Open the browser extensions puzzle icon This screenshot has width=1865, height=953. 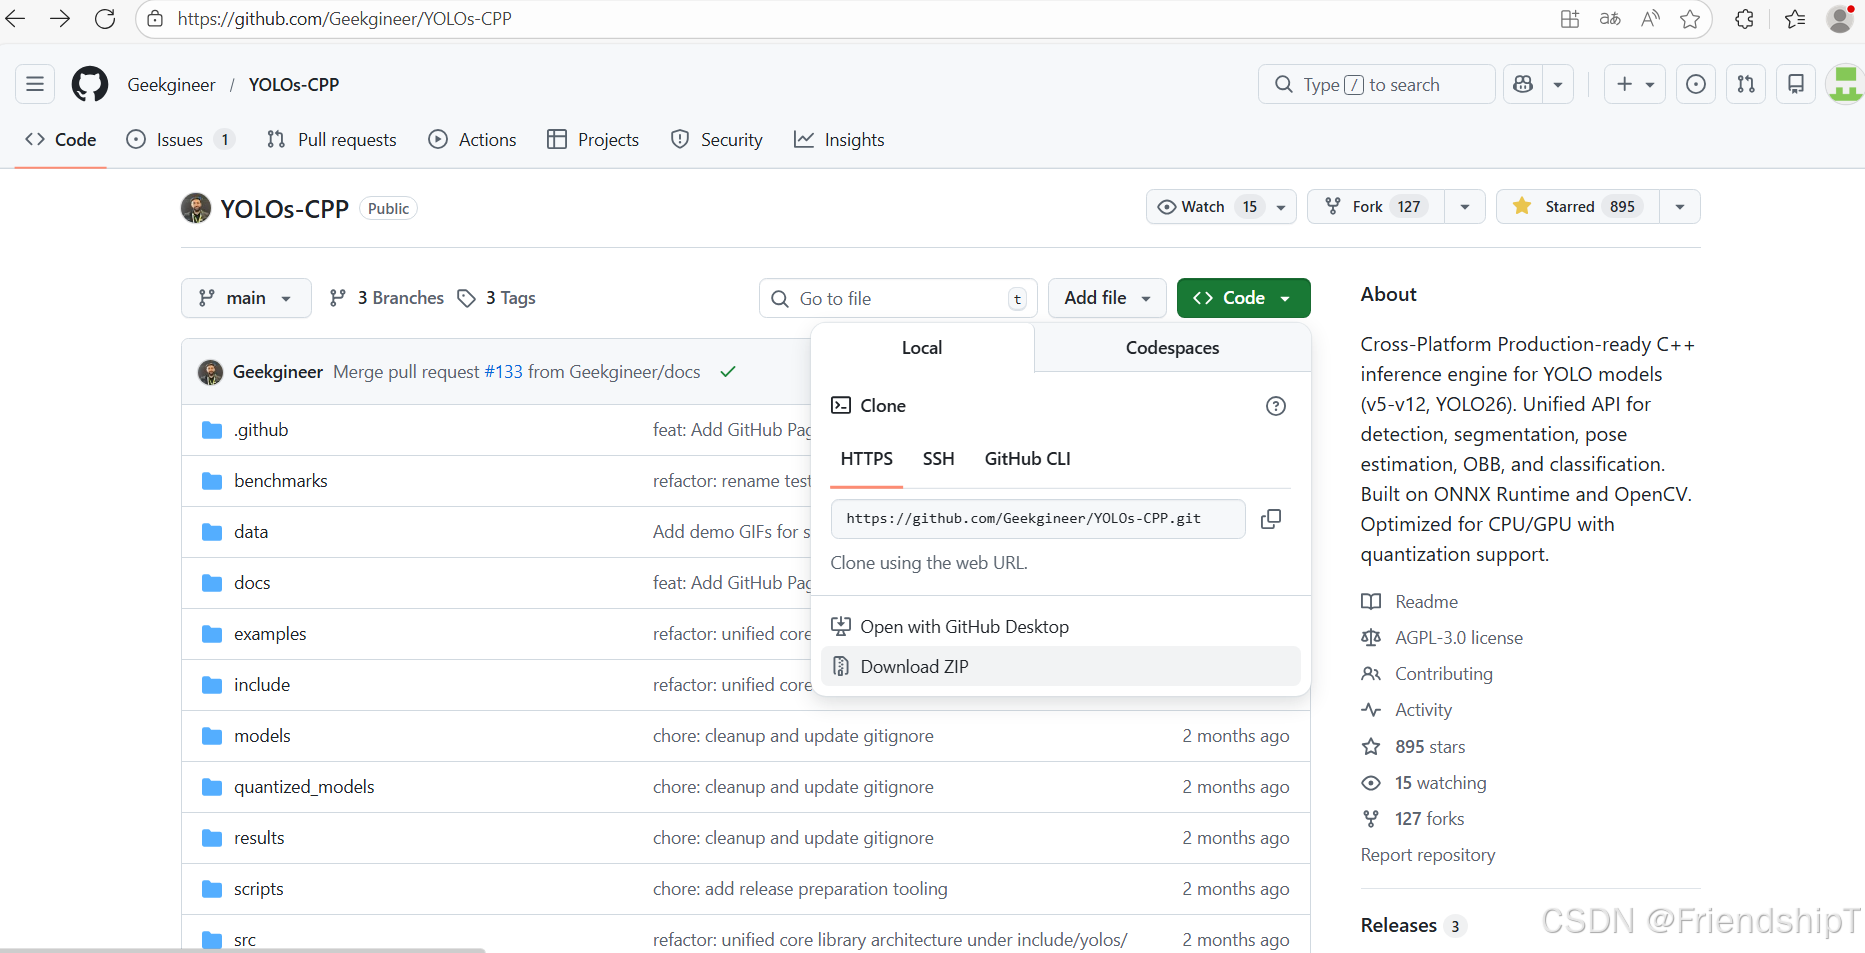click(x=1744, y=19)
